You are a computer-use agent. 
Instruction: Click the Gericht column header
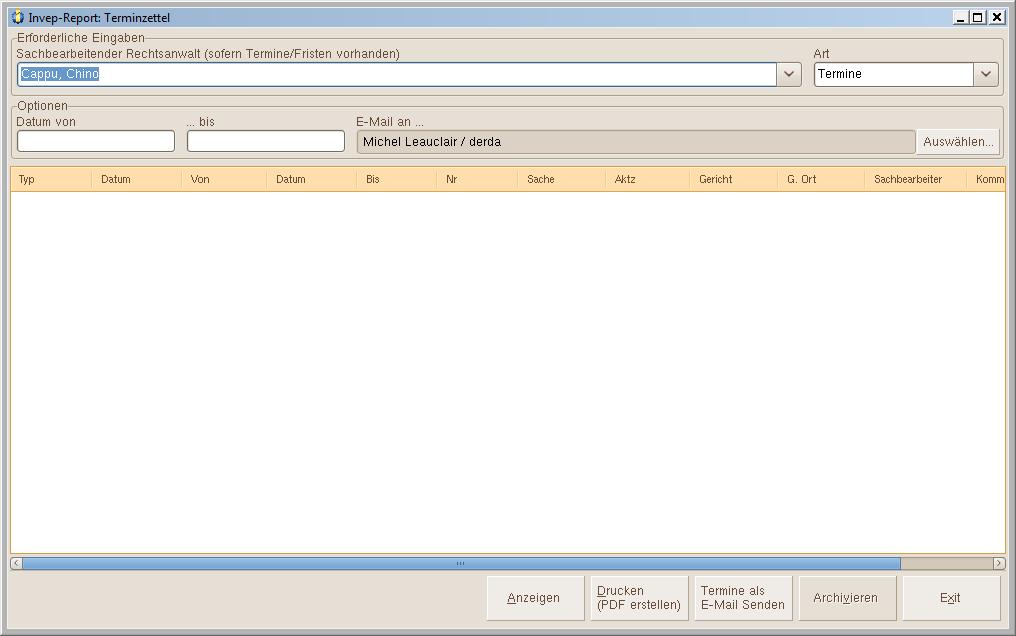733,179
